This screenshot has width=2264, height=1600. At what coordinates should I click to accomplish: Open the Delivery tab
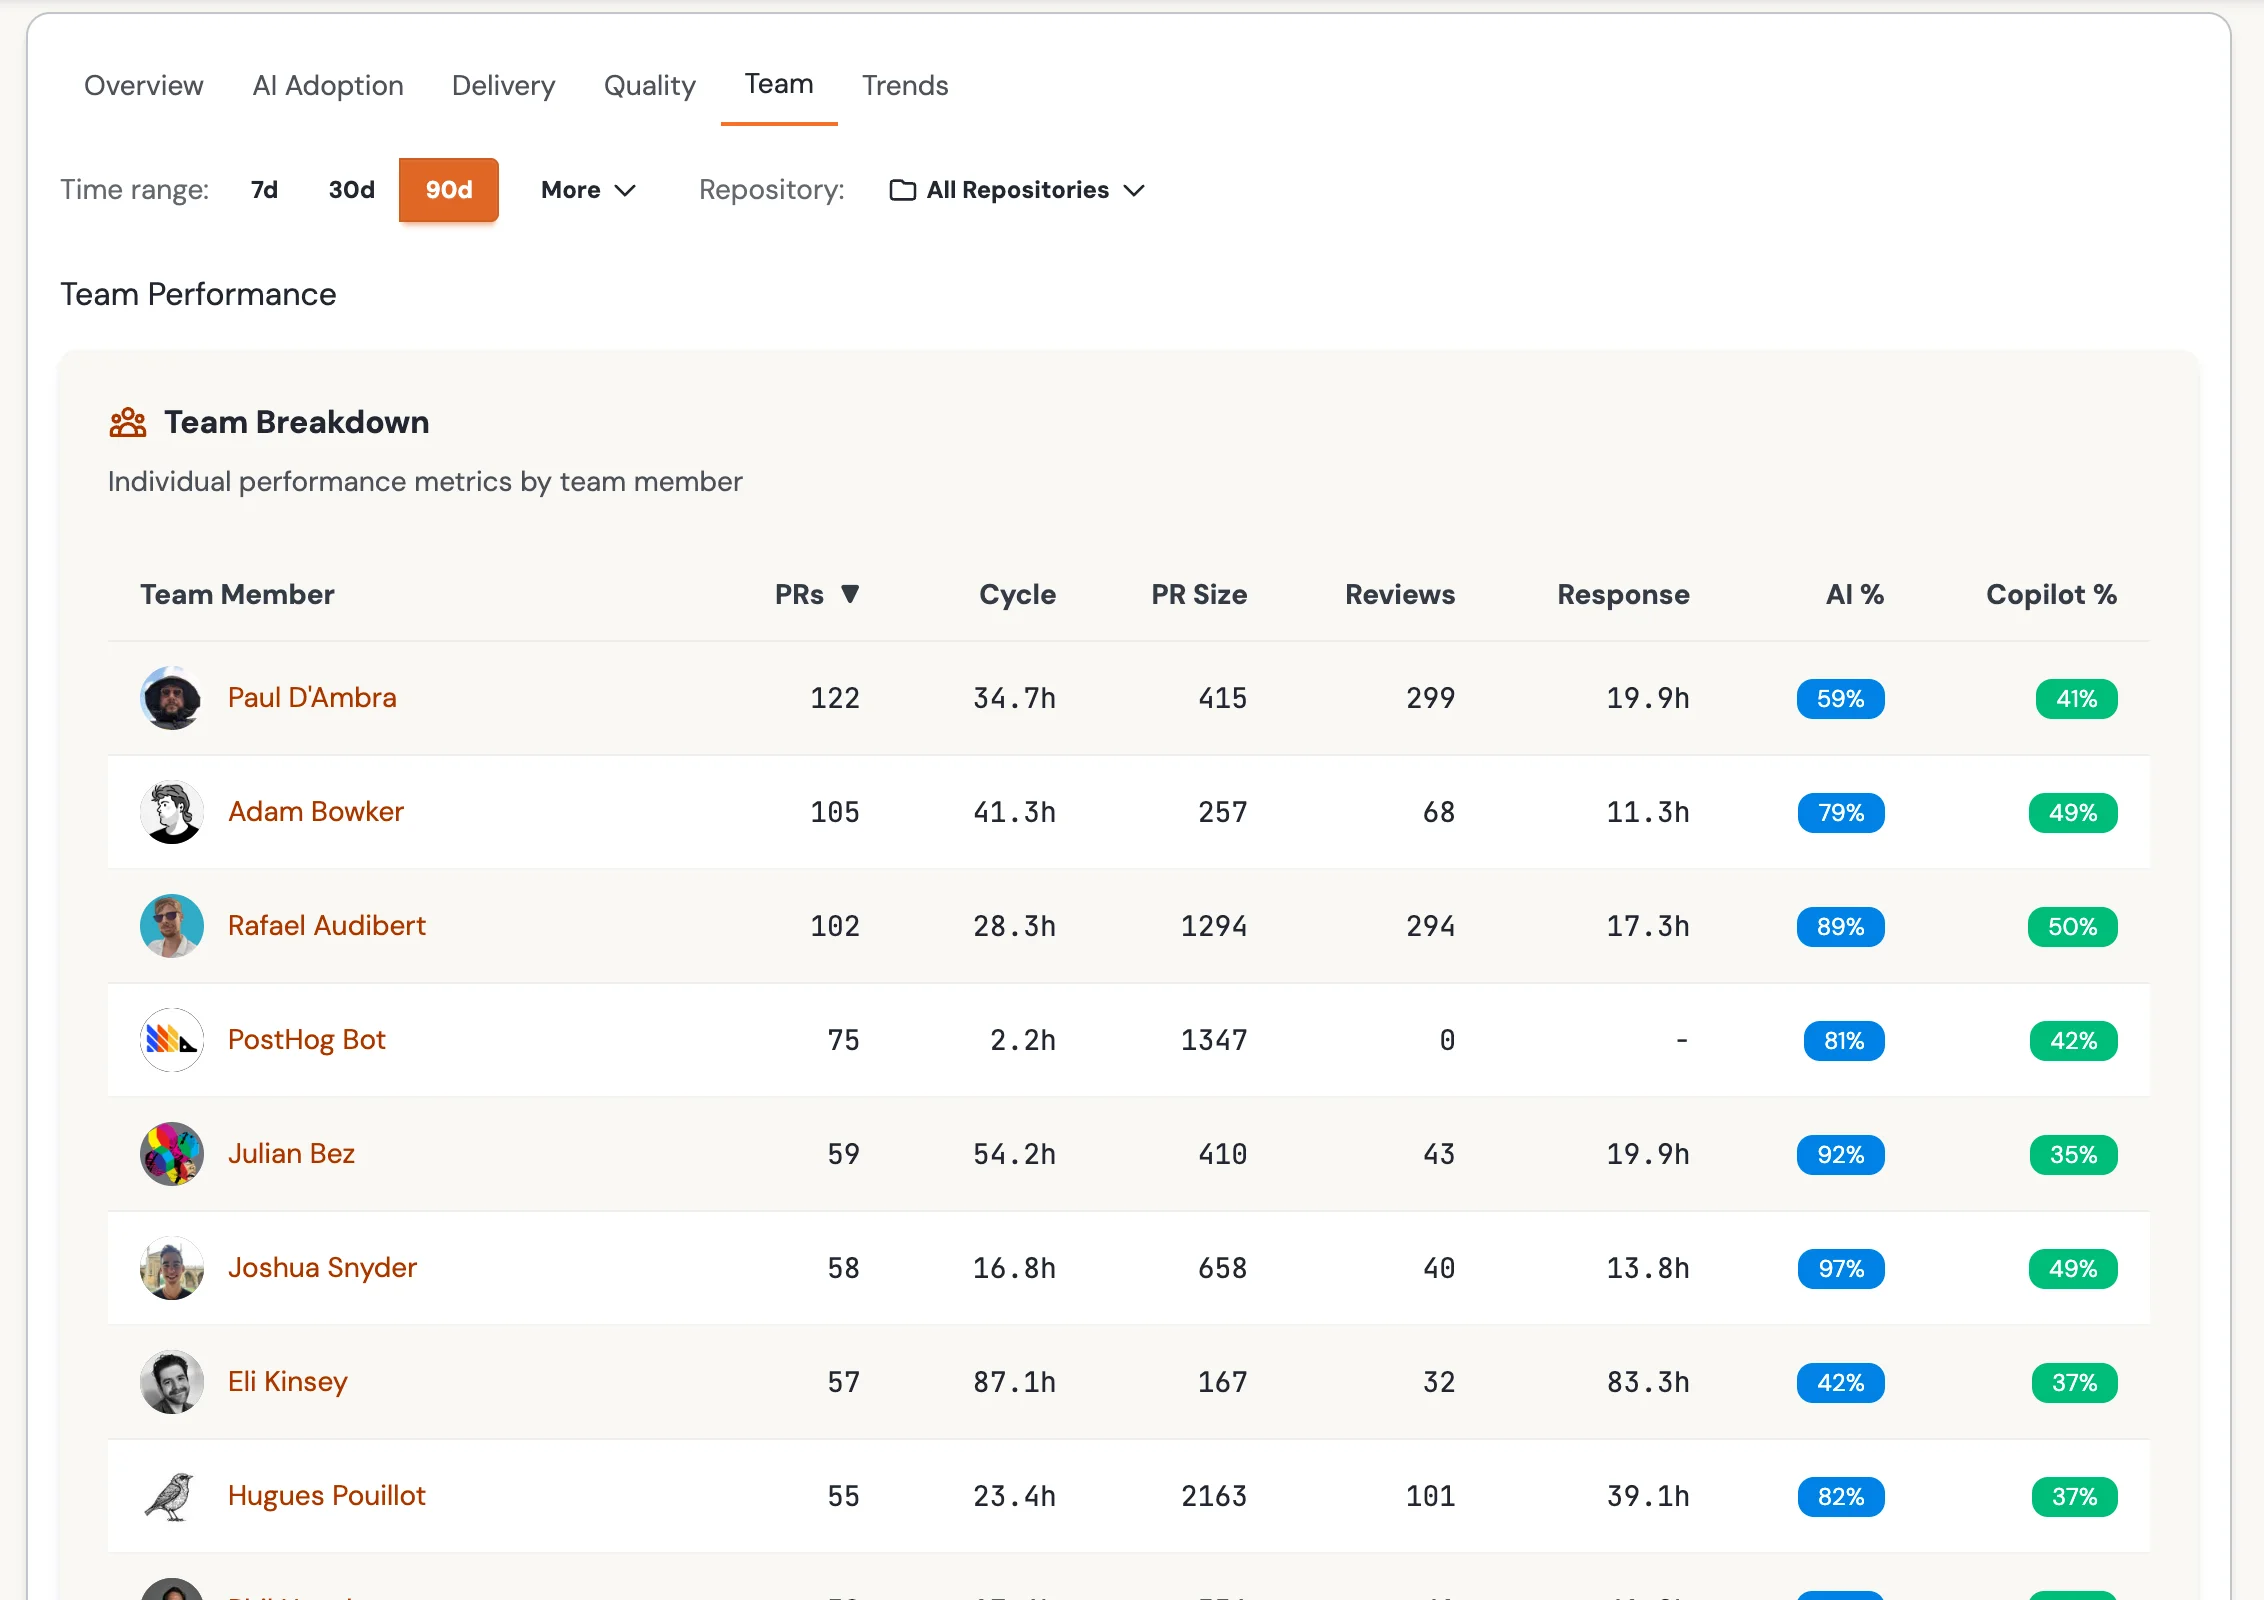click(503, 86)
